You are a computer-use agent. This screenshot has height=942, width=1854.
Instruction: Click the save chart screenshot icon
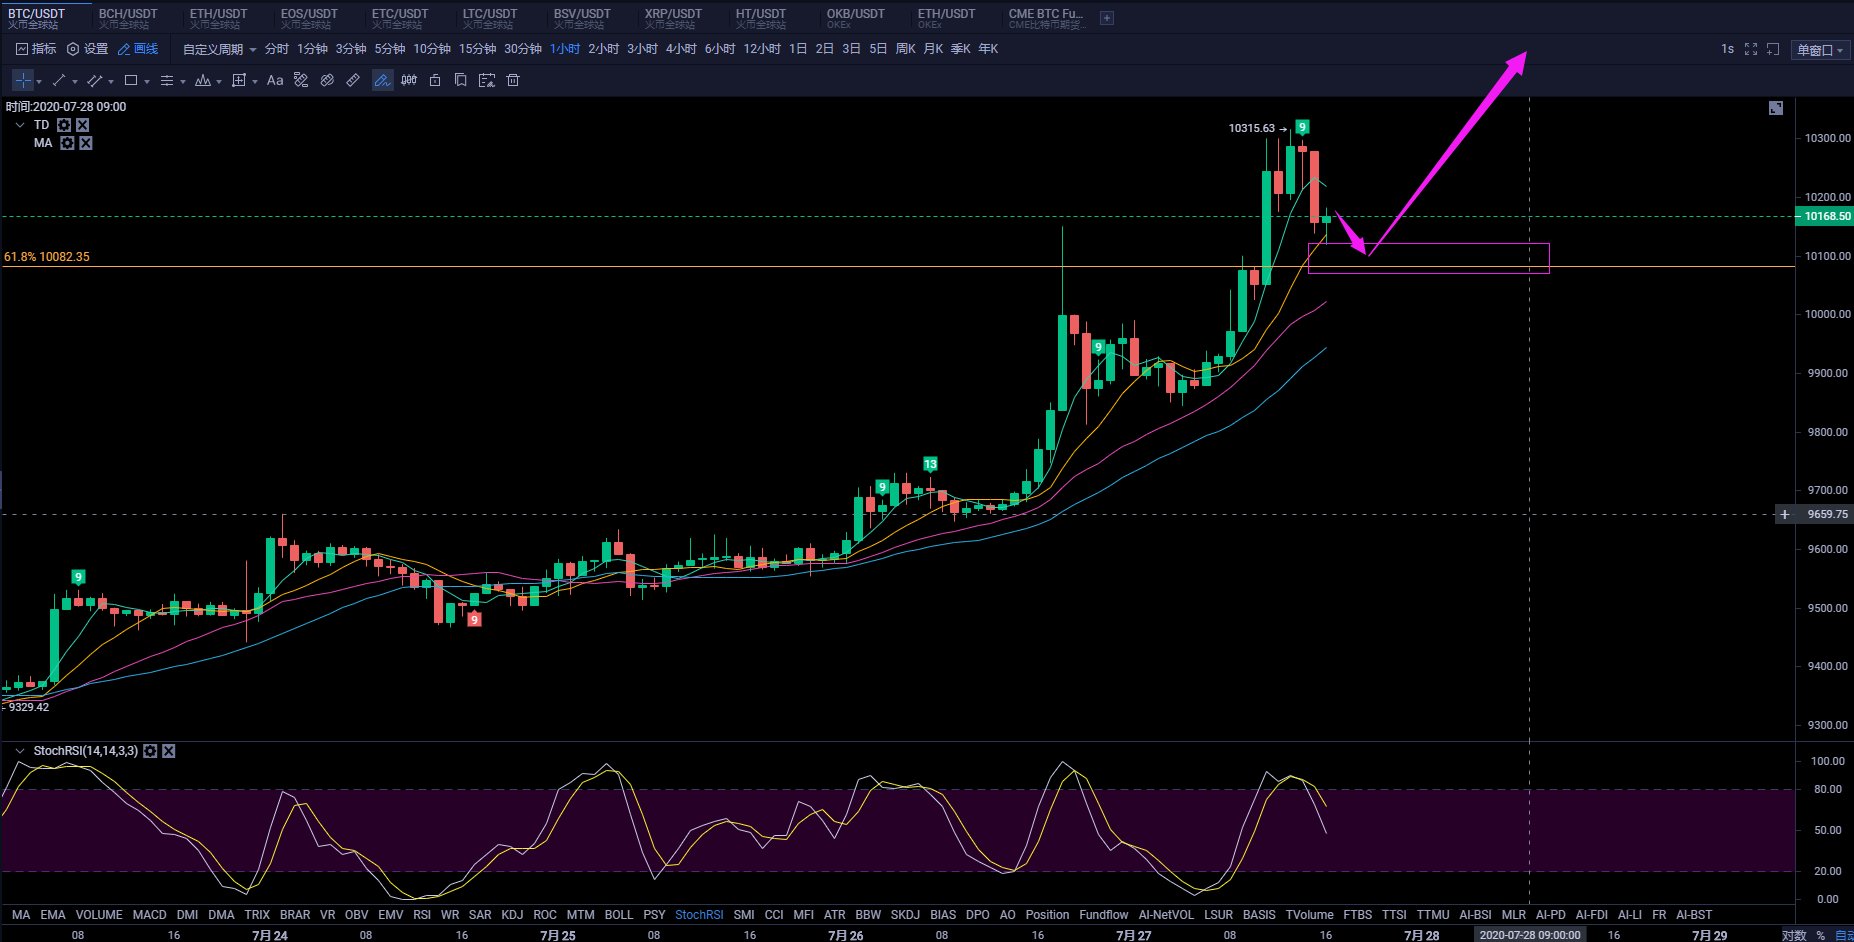[x=487, y=81]
